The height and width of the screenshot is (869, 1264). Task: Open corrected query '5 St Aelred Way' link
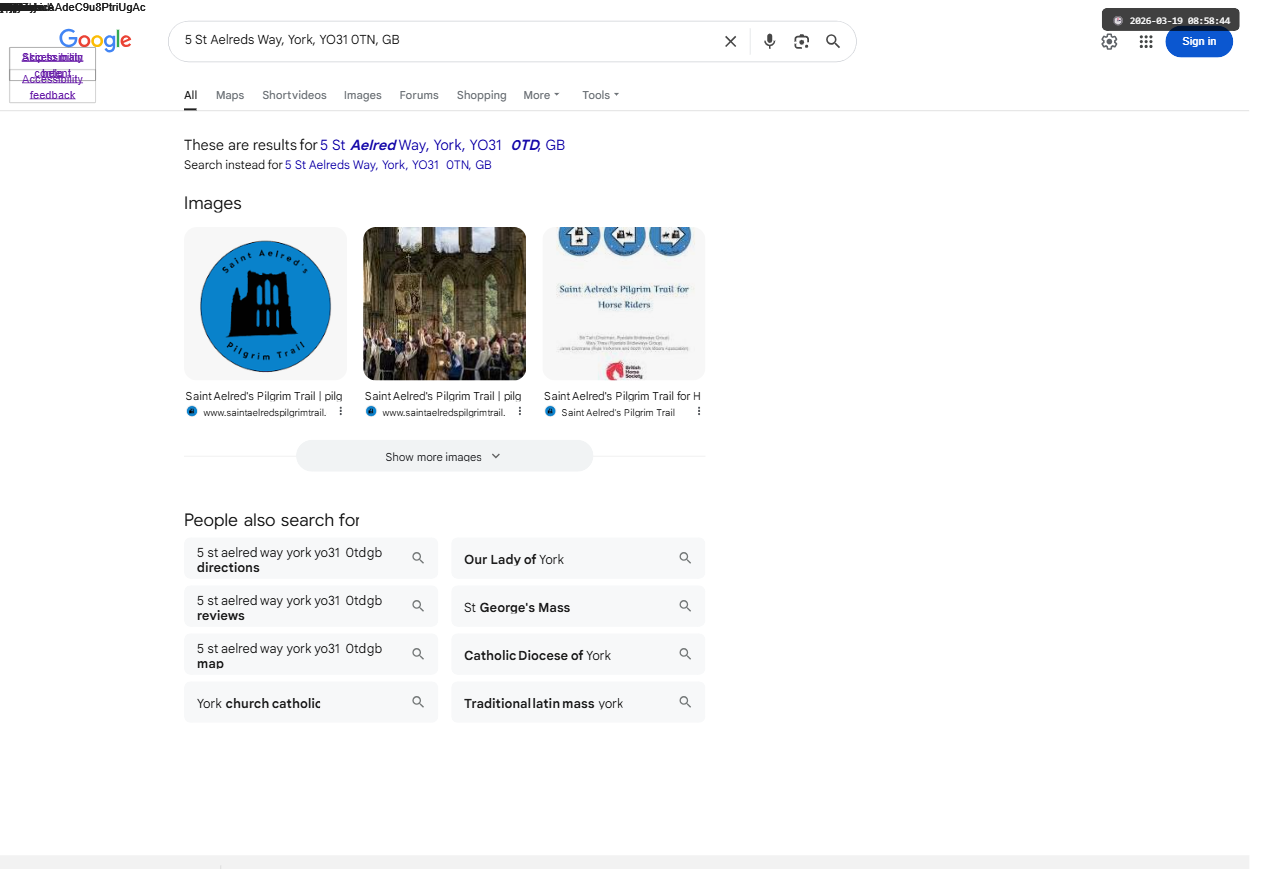click(442, 145)
